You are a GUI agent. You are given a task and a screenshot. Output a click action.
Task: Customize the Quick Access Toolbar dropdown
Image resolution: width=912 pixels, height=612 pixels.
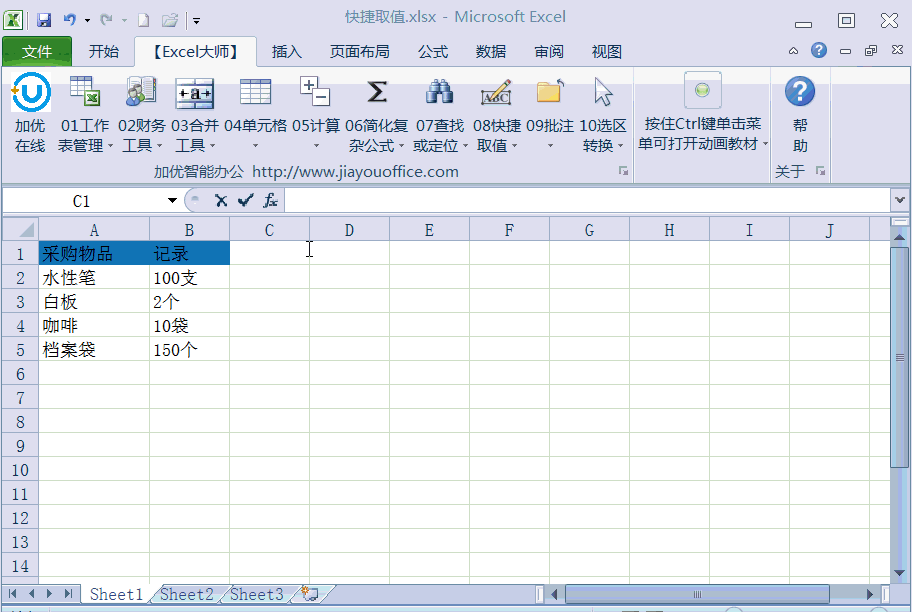[x=197, y=21]
